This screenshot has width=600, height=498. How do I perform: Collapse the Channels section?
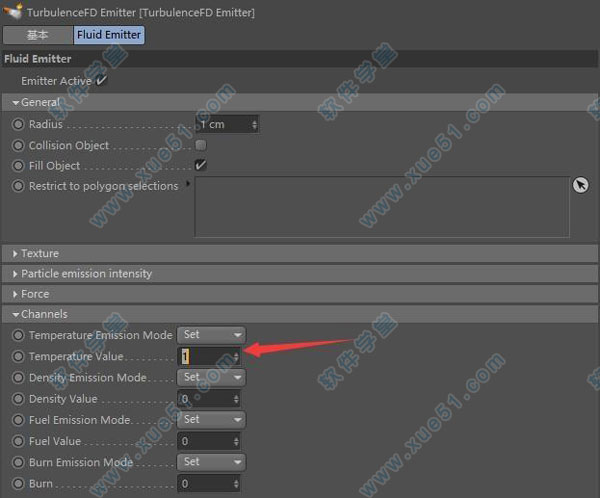click(16, 315)
